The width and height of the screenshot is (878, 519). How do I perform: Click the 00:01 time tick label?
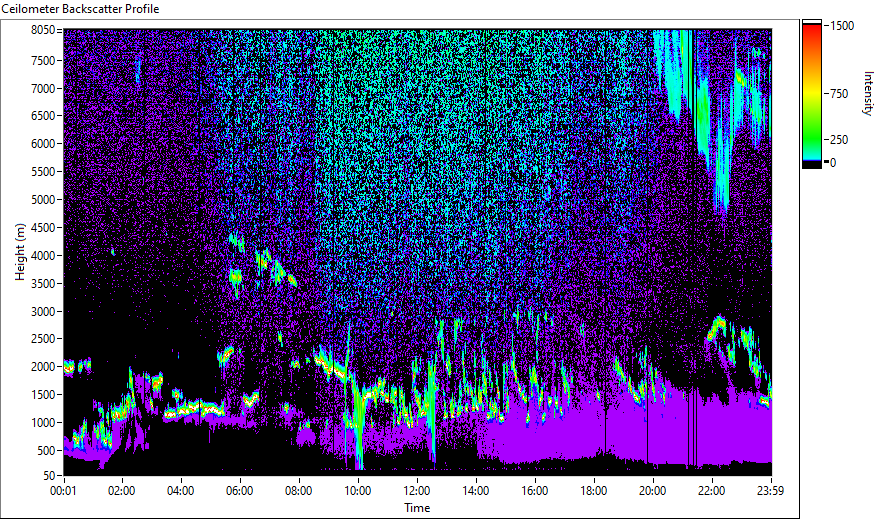coord(63,491)
